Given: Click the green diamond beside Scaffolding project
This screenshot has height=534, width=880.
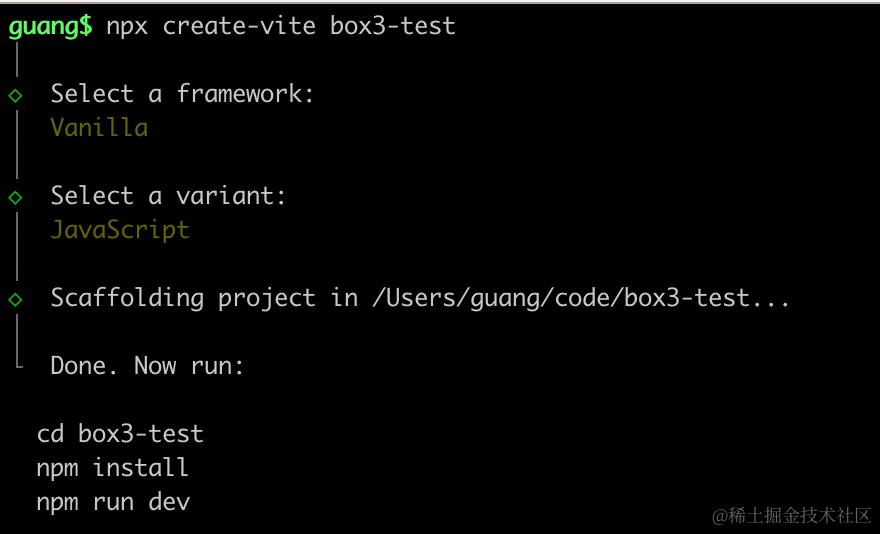Looking at the screenshot, I should click(x=15, y=300).
